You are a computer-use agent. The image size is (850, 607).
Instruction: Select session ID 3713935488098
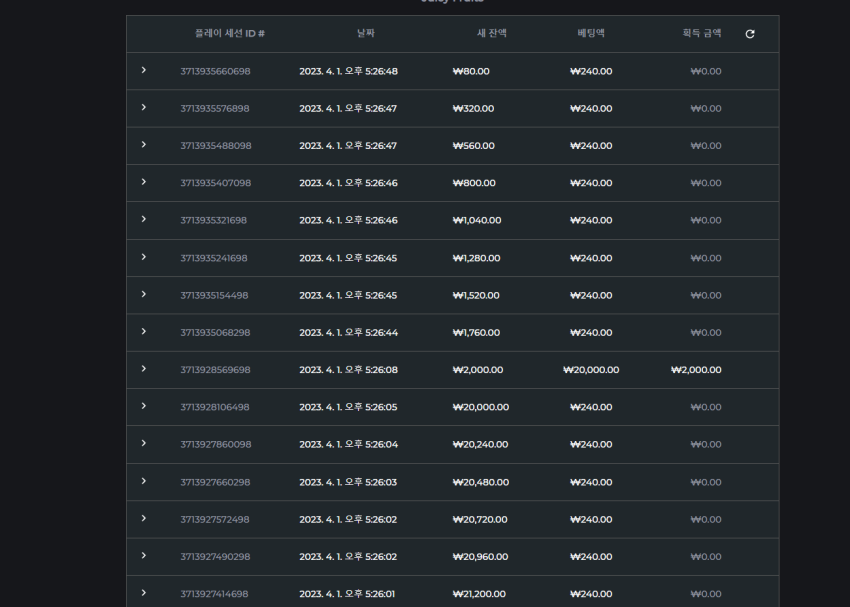click(x=216, y=146)
